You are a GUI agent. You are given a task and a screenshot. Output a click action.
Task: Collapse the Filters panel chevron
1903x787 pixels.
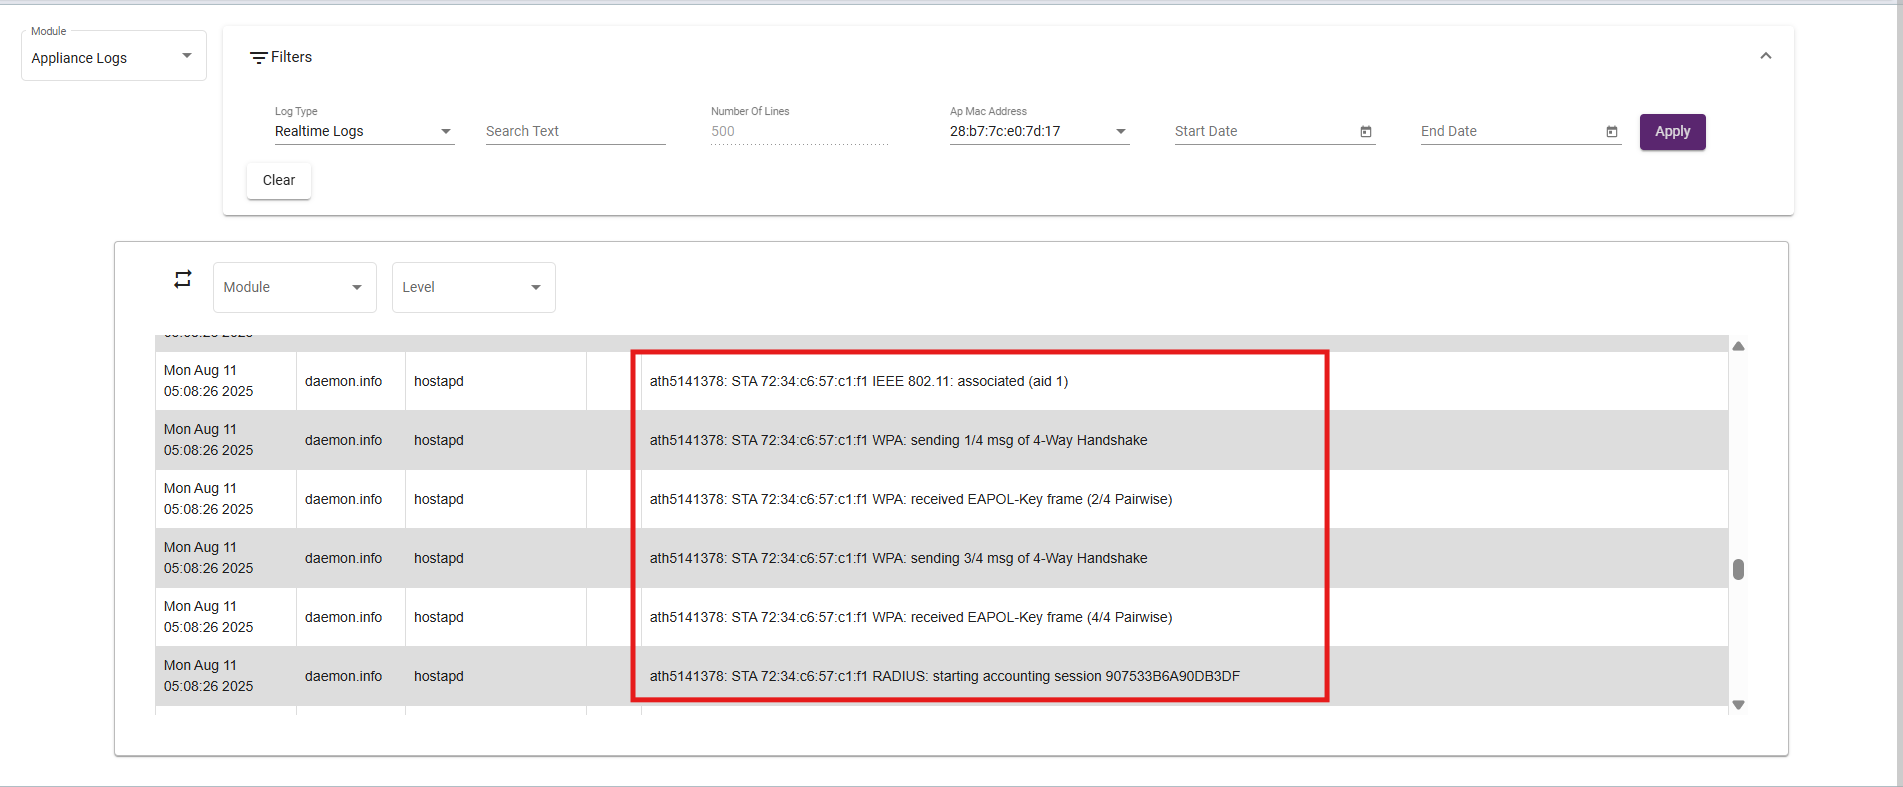tap(1766, 56)
